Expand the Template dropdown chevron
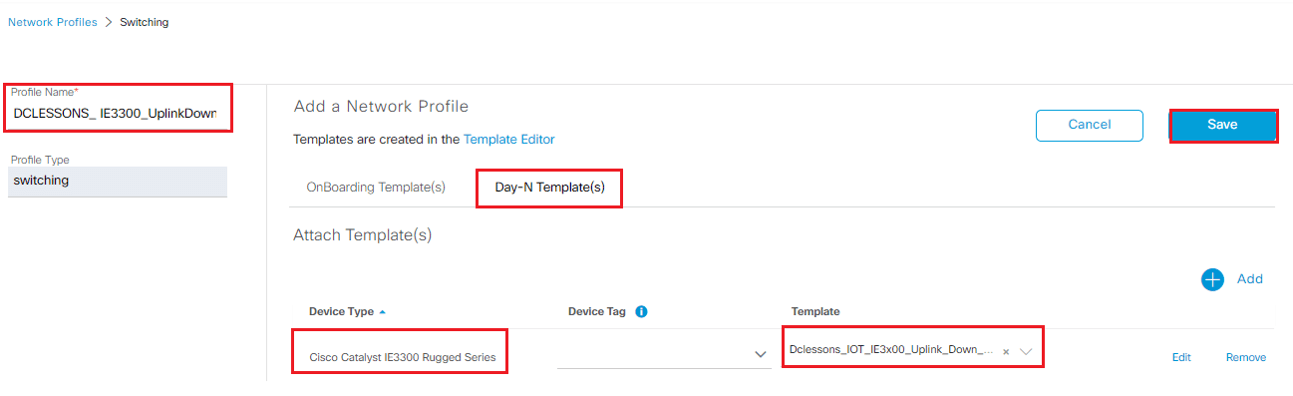Screen dimensions: 1293x396 pyautogui.click(x=1026, y=352)
